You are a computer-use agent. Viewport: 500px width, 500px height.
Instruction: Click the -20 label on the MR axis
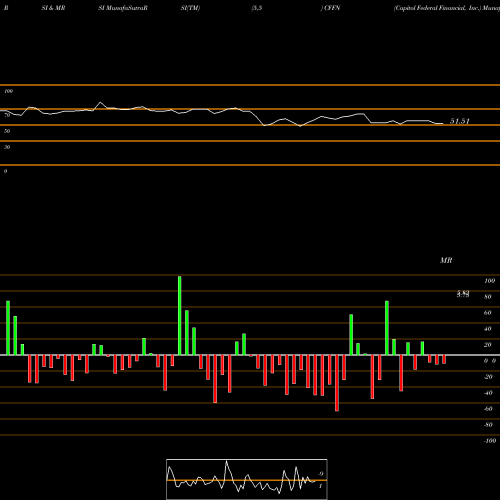[x=488, y=377]
